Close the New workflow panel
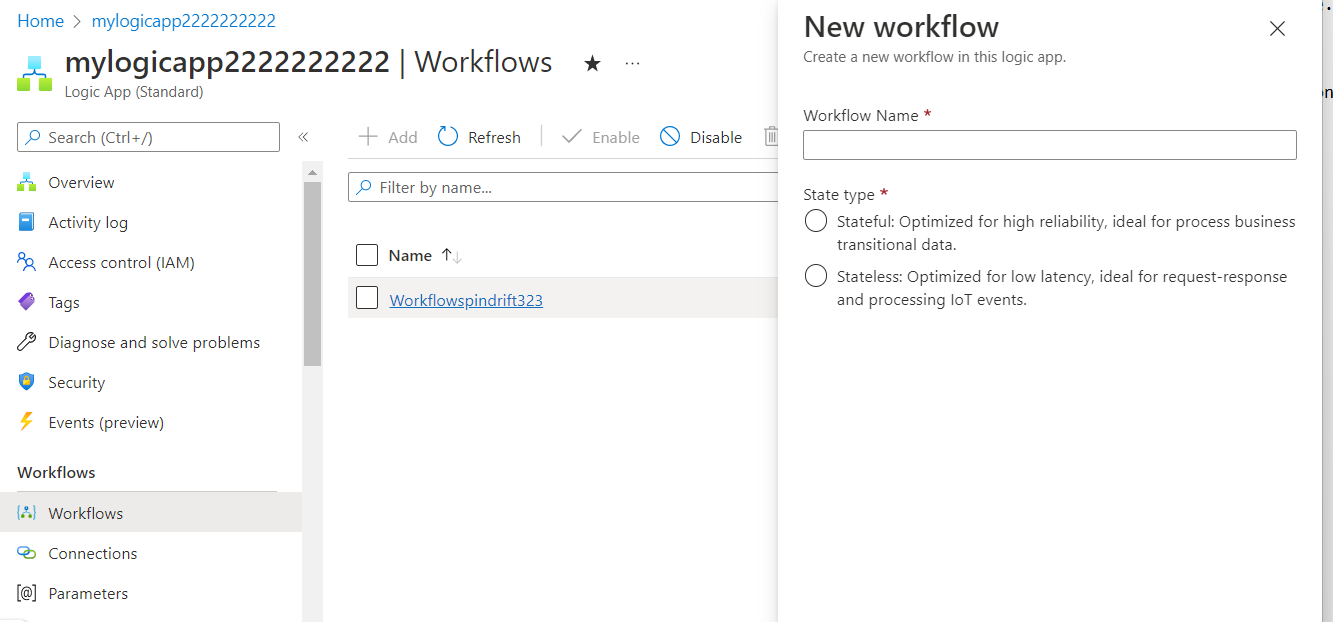The image size is (1333, 622). [1277, 29]
